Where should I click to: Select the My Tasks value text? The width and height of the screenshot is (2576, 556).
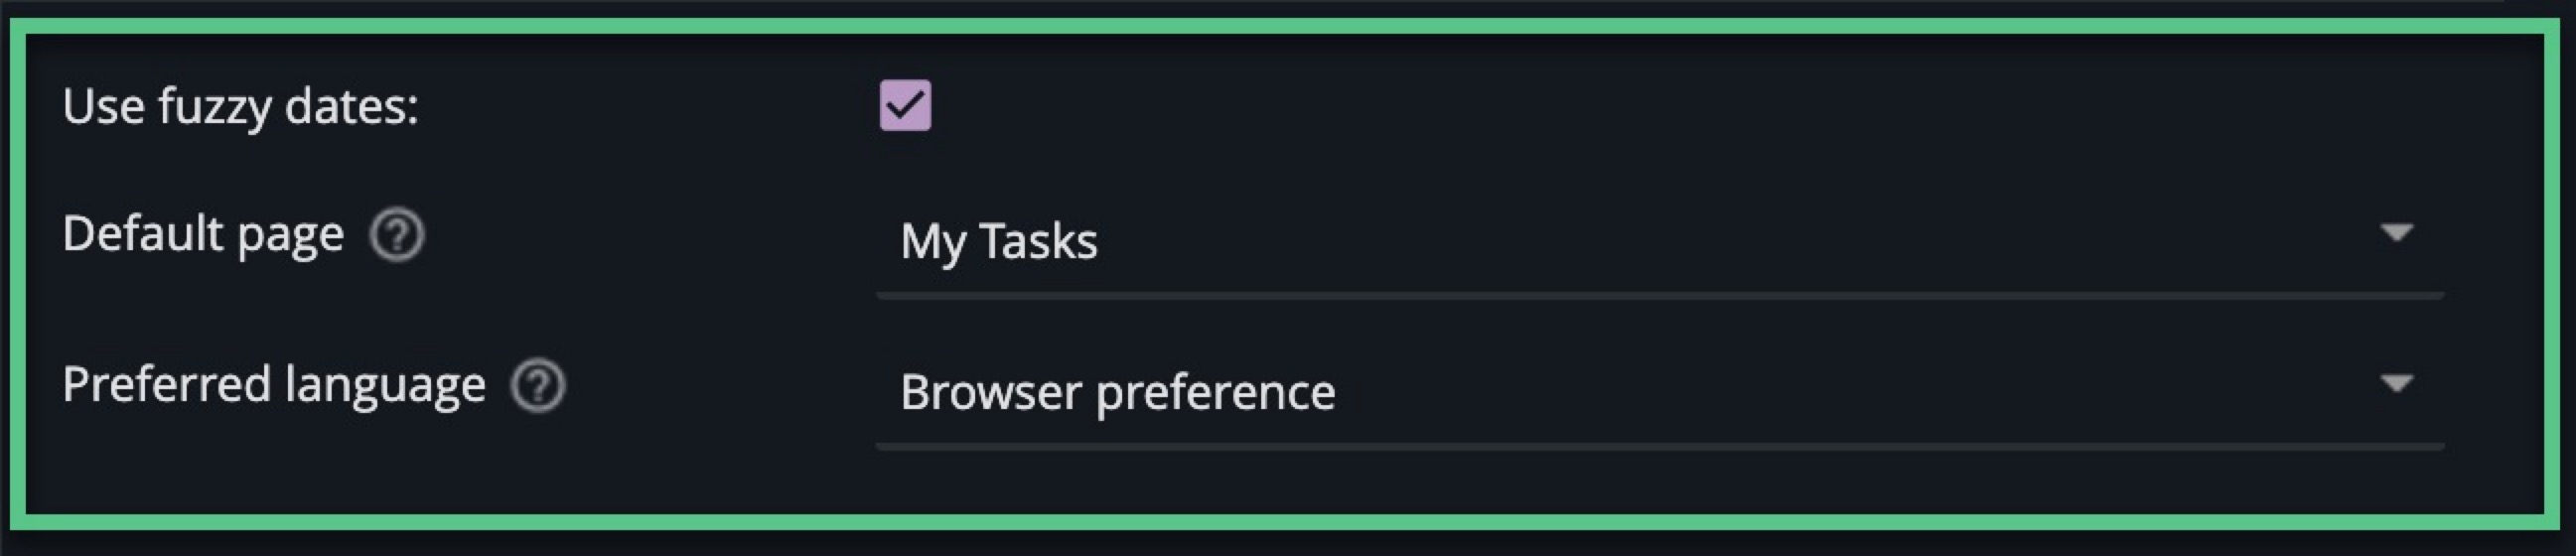click(x=998, y=241)
